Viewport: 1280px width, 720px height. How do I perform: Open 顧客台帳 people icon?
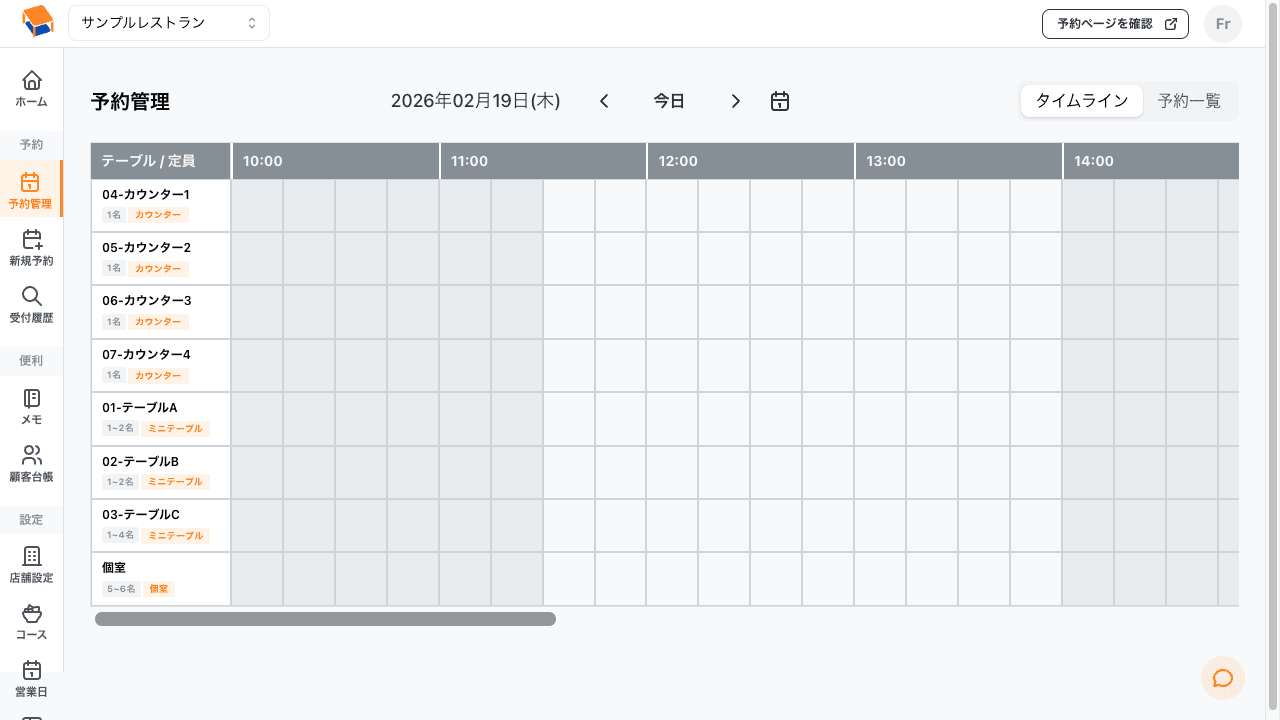(x=32, y=456)
